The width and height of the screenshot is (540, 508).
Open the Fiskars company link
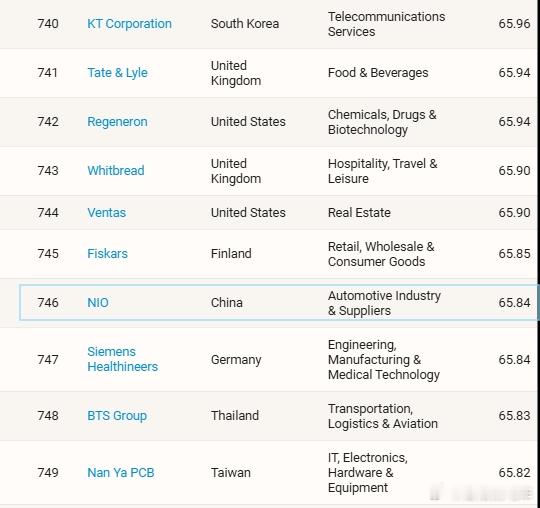click(107, 253)
